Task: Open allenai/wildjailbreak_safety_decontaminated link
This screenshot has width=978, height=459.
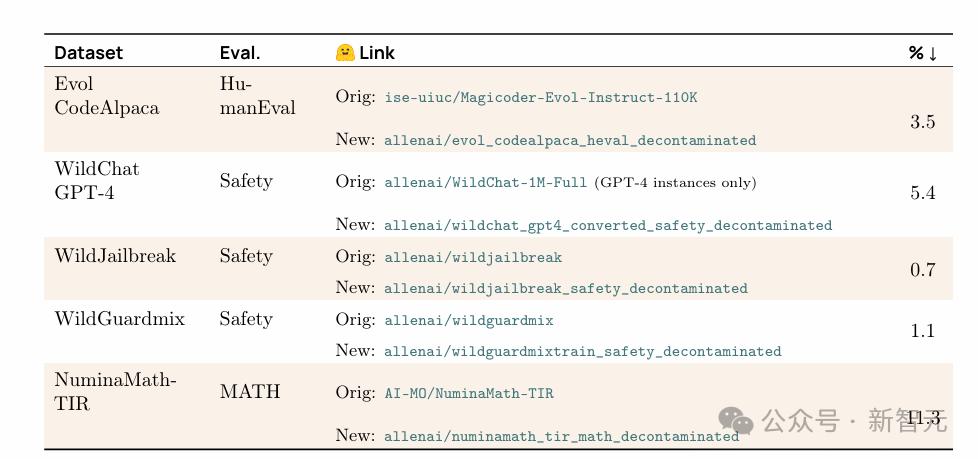Action: tap(566, 289)
